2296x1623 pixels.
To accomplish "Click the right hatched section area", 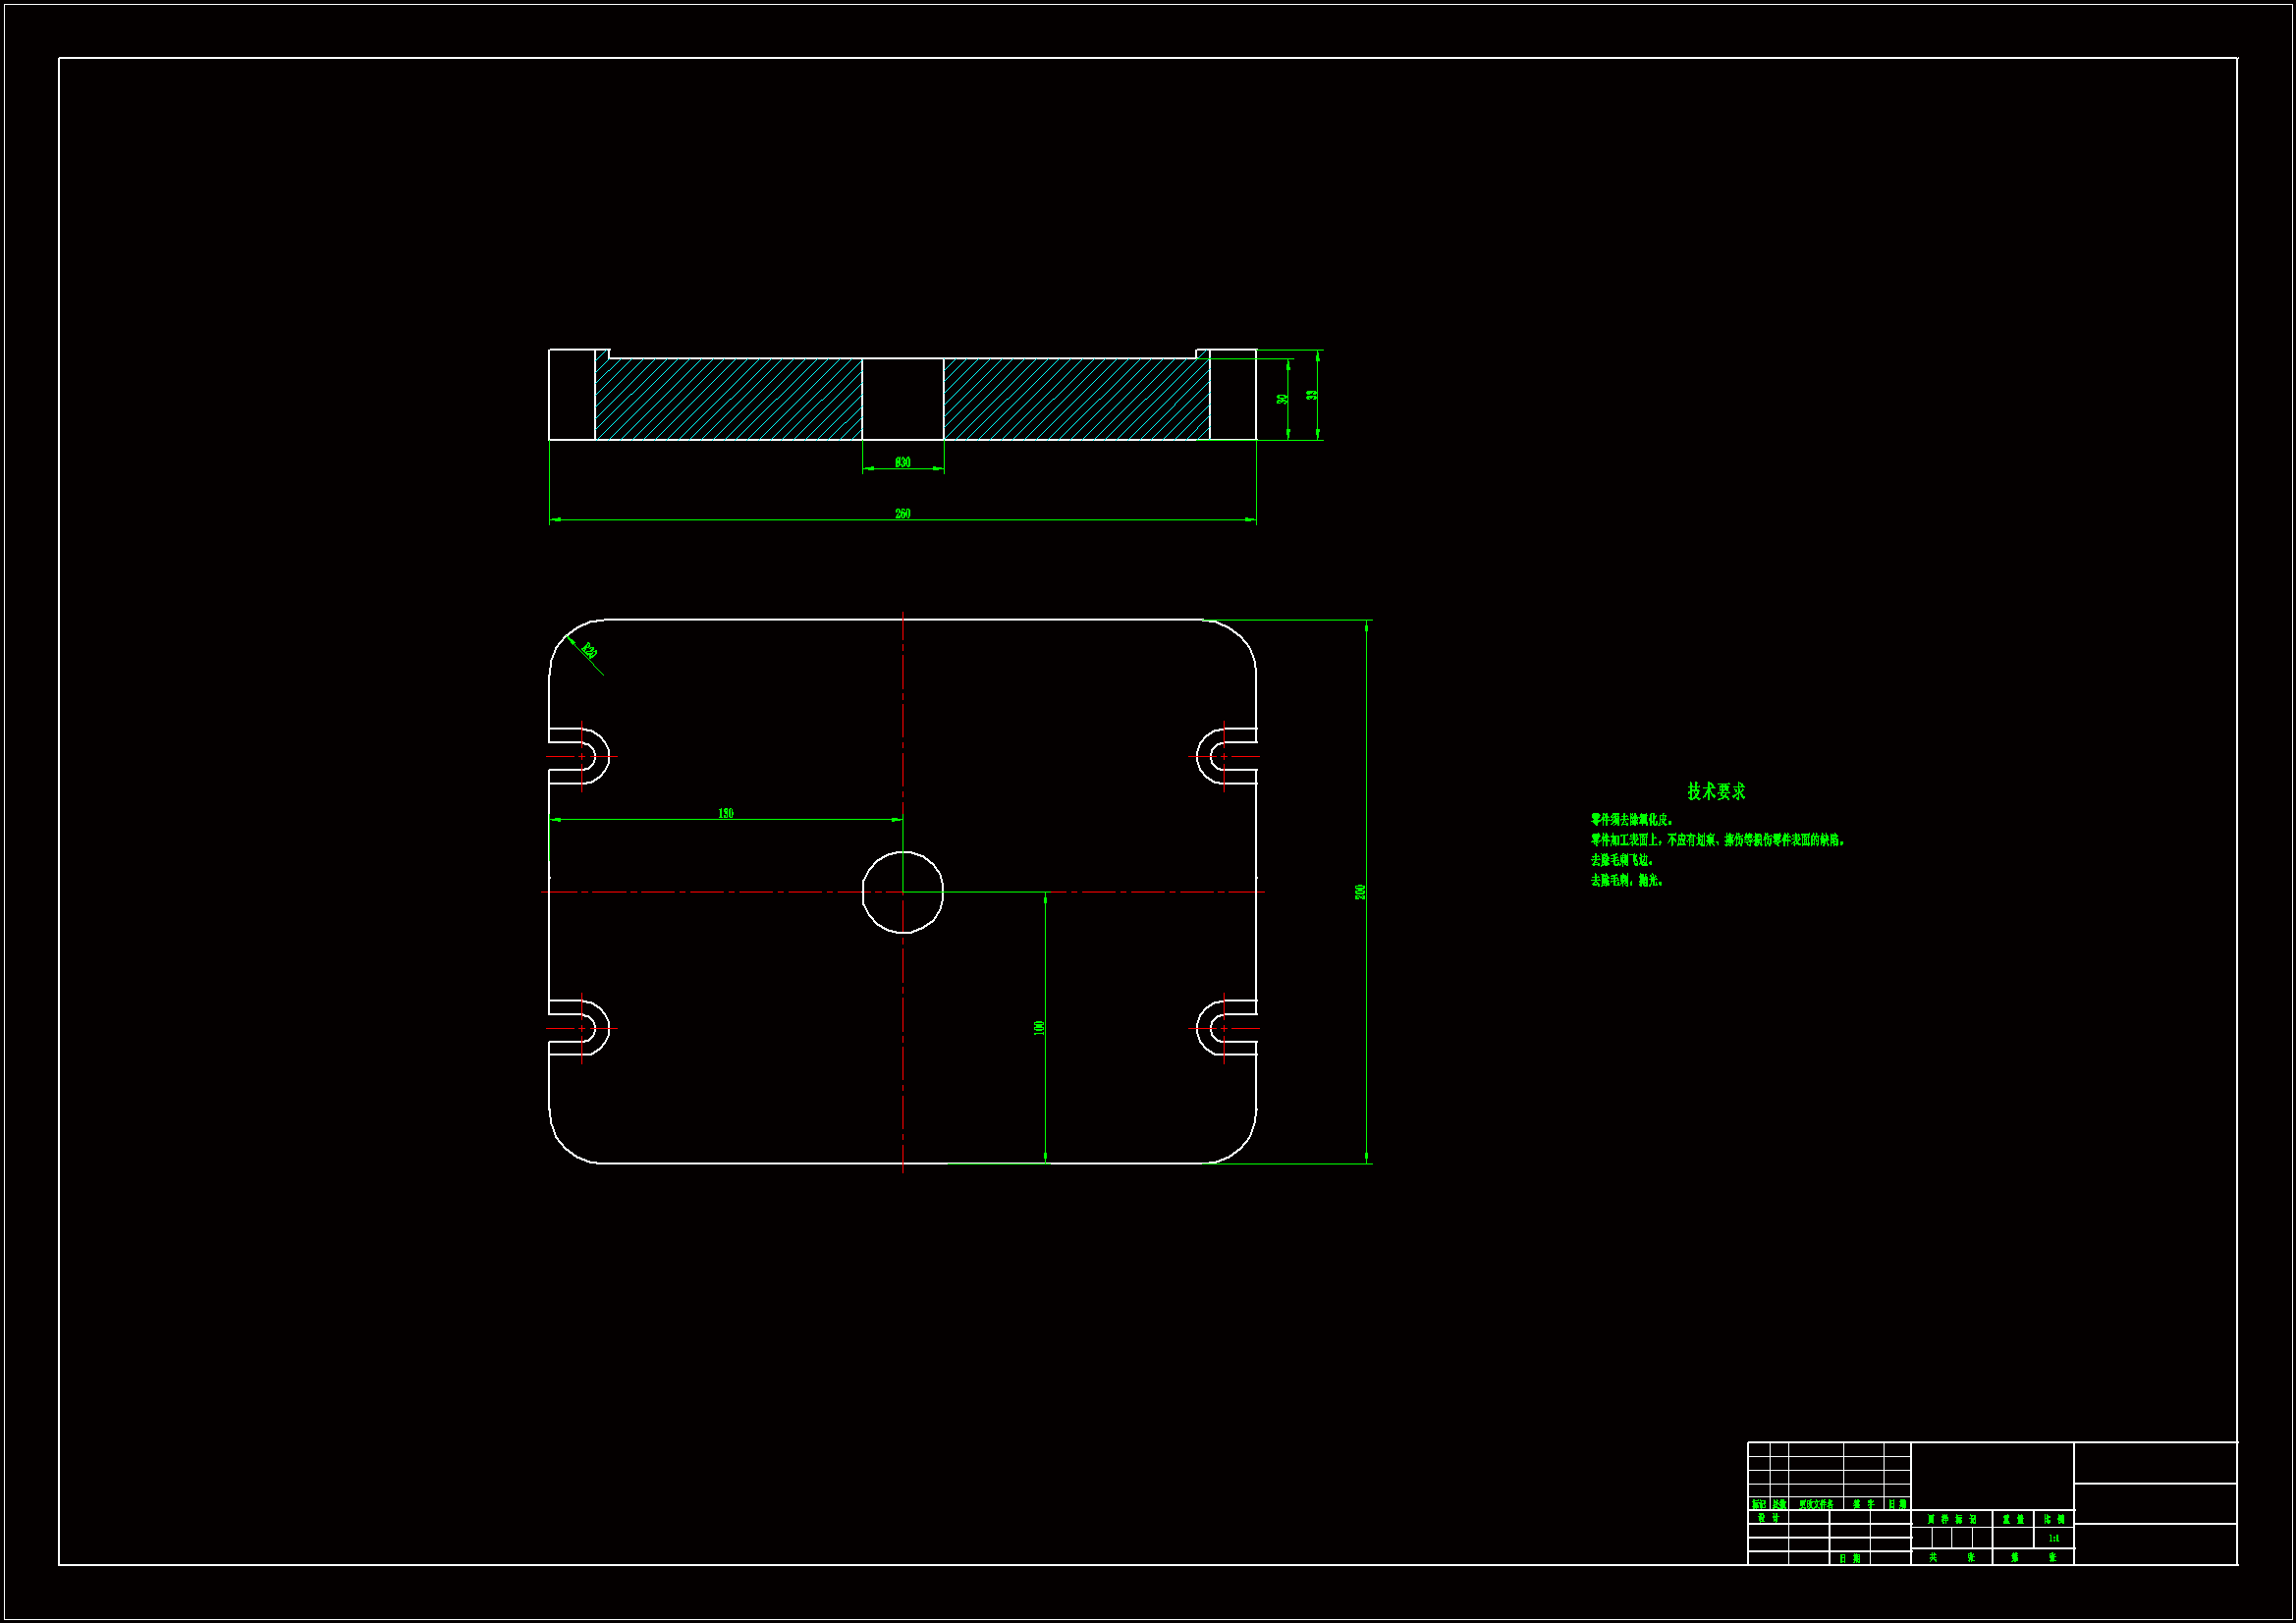I will 1076,399.
